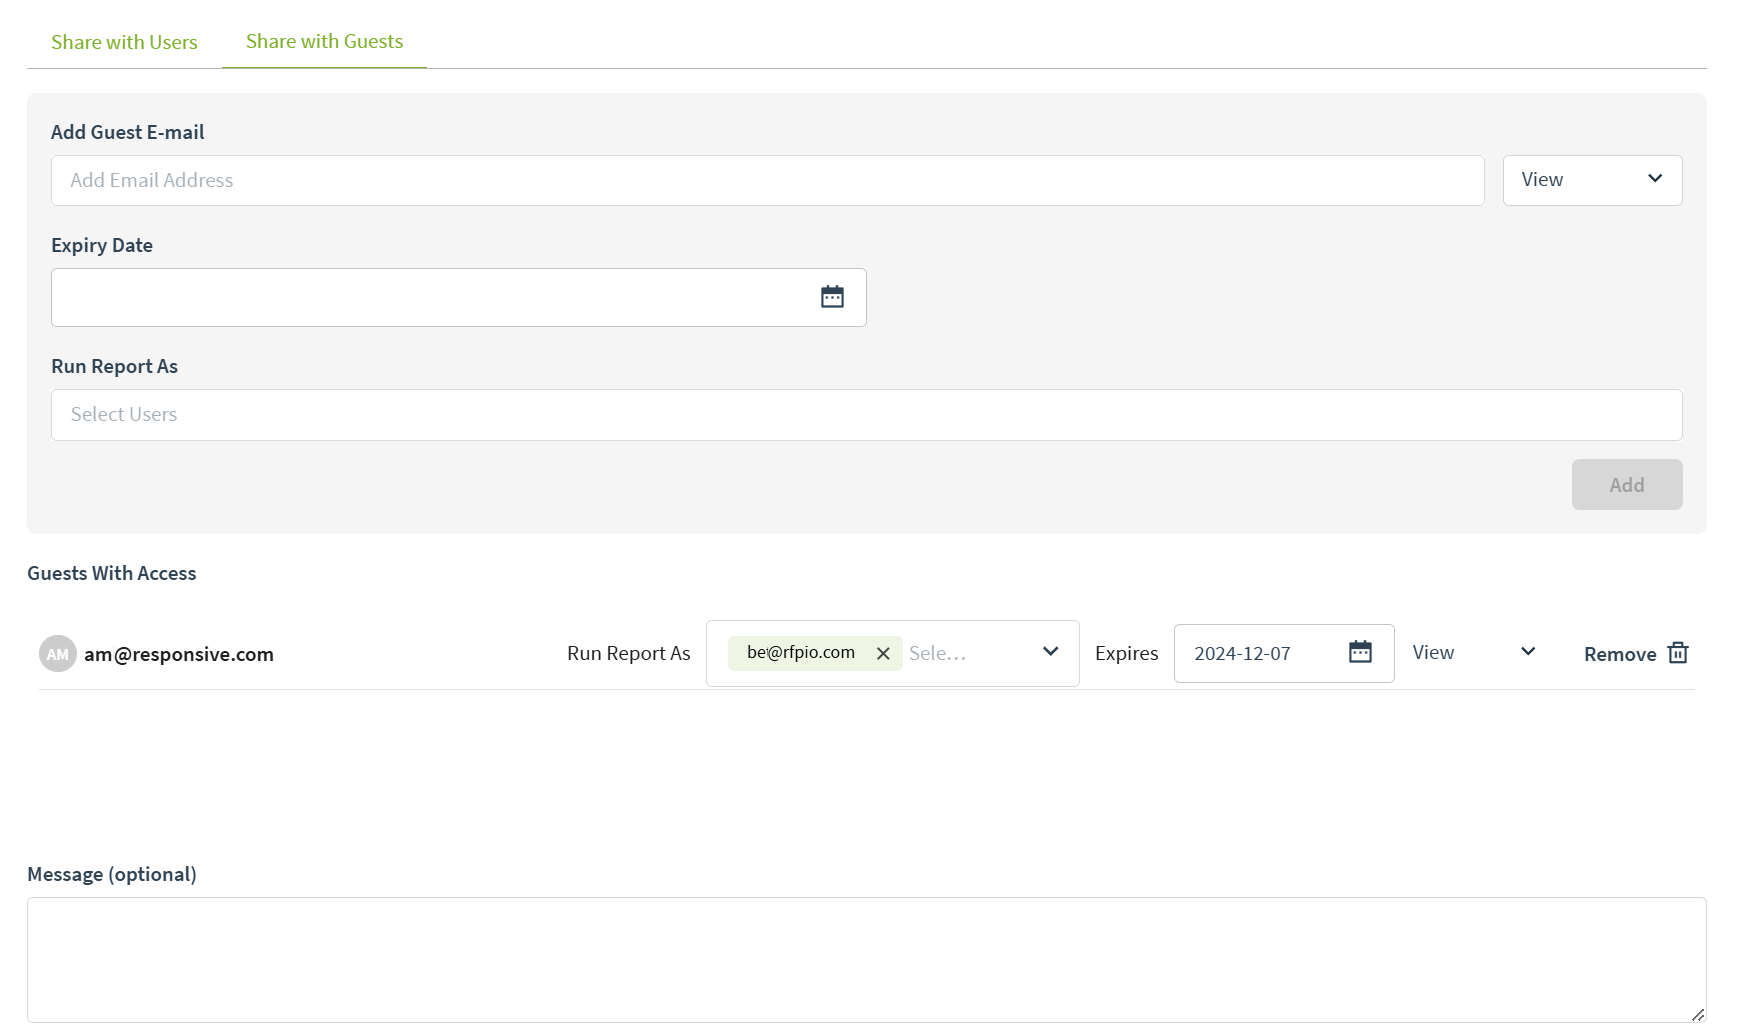Screen dimensions: 1759x1035
Task: Click the Select Users field under Run Report As
Action: [x=866, y=415]
